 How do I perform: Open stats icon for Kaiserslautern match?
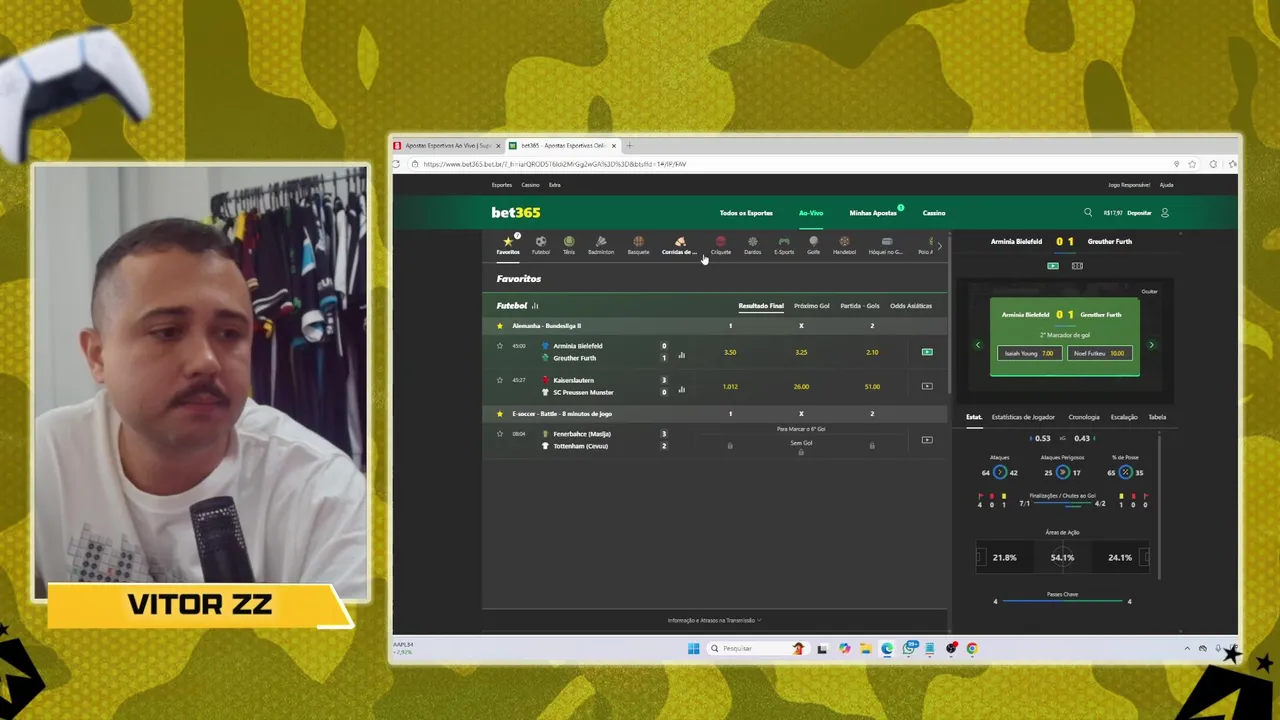(x=682, y=389)
